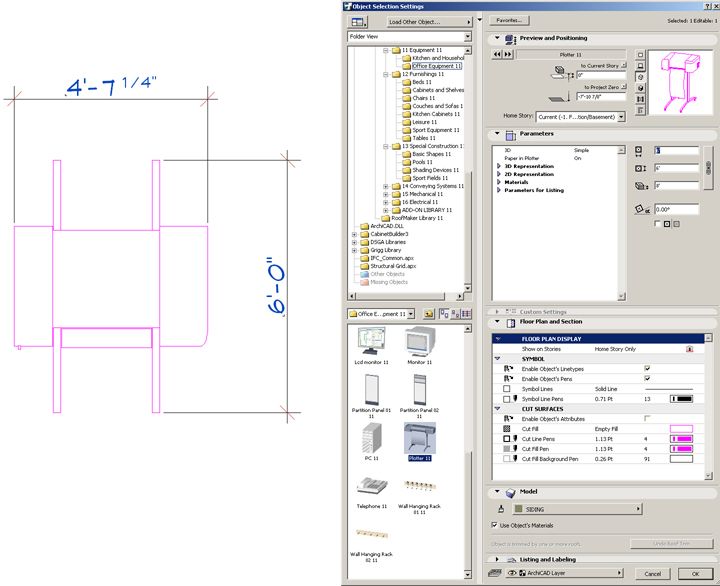The height and width of the screenshot is (586, 720).
Task: Open the SIDING material dropdown
Action: point(577,509)
